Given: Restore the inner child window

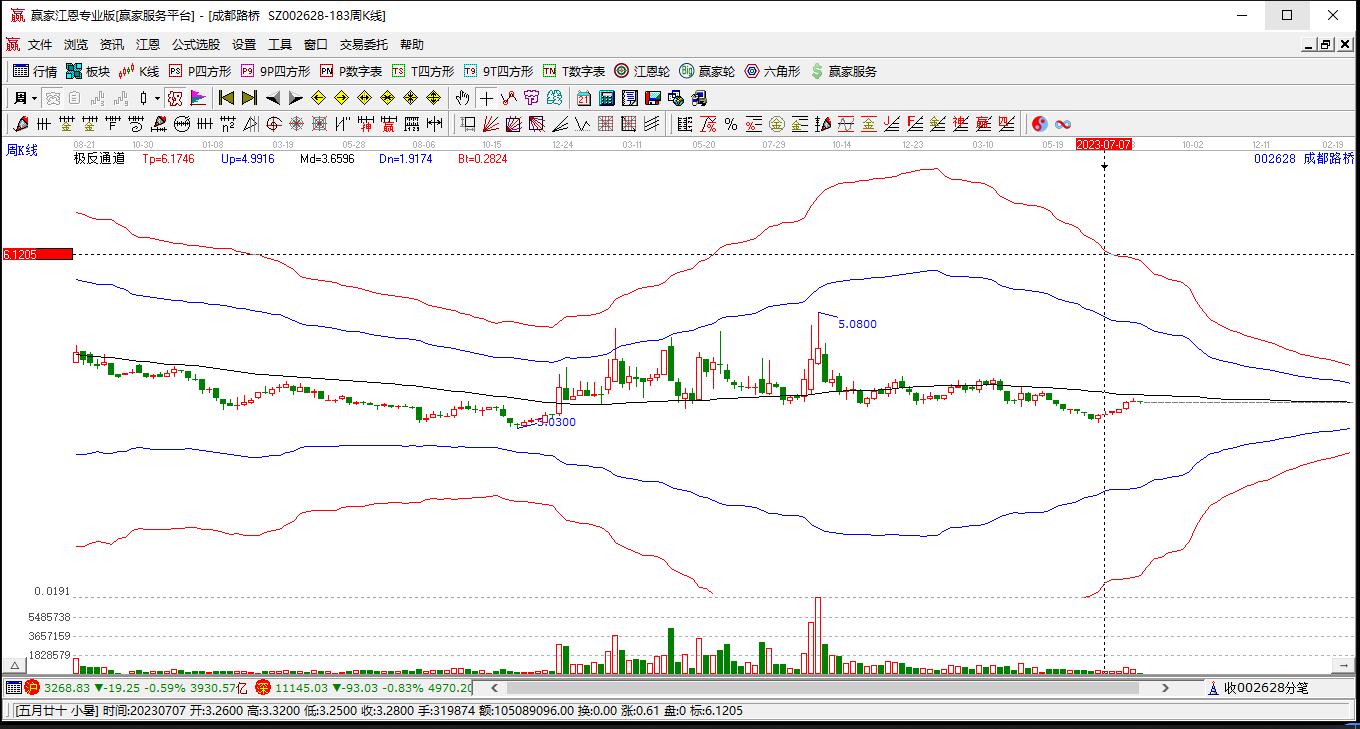Looking at the screenshot, I should [1326, 45].
